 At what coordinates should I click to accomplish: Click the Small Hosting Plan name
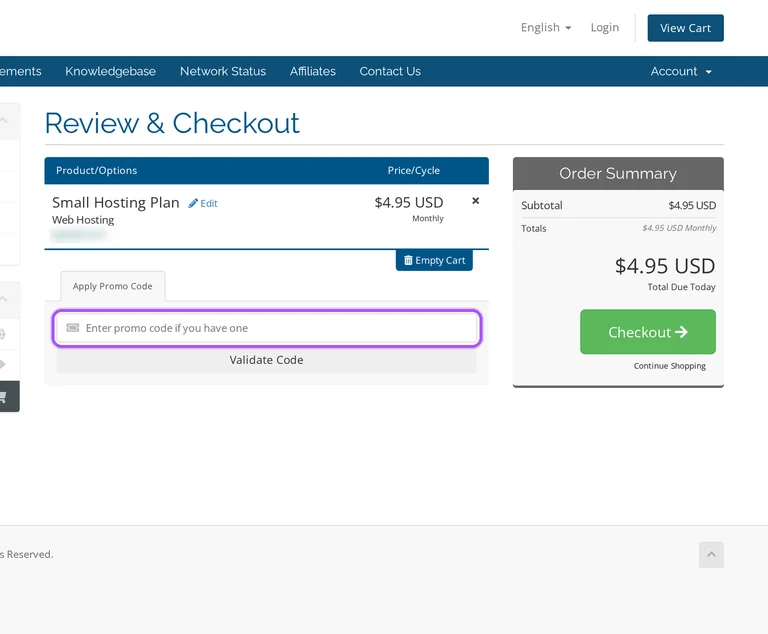point(116,202)
